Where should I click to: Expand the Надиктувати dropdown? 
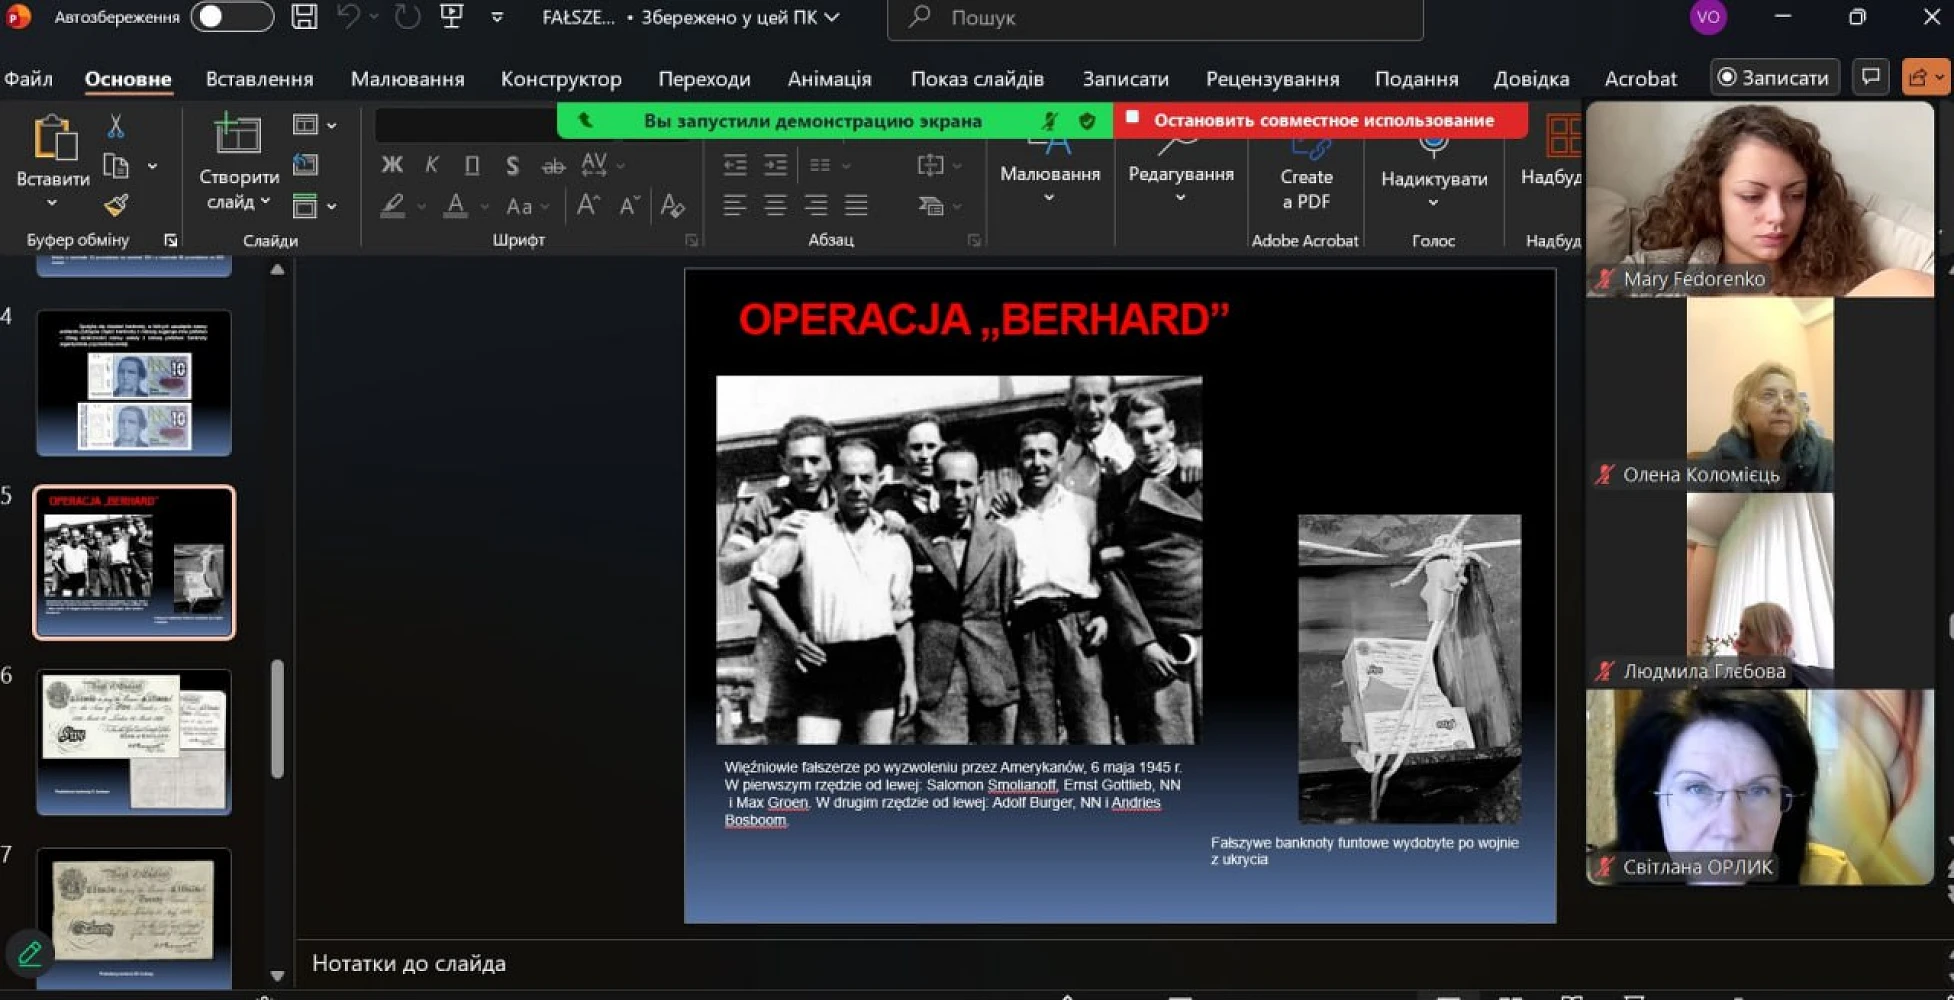(x=1433, y=203)
